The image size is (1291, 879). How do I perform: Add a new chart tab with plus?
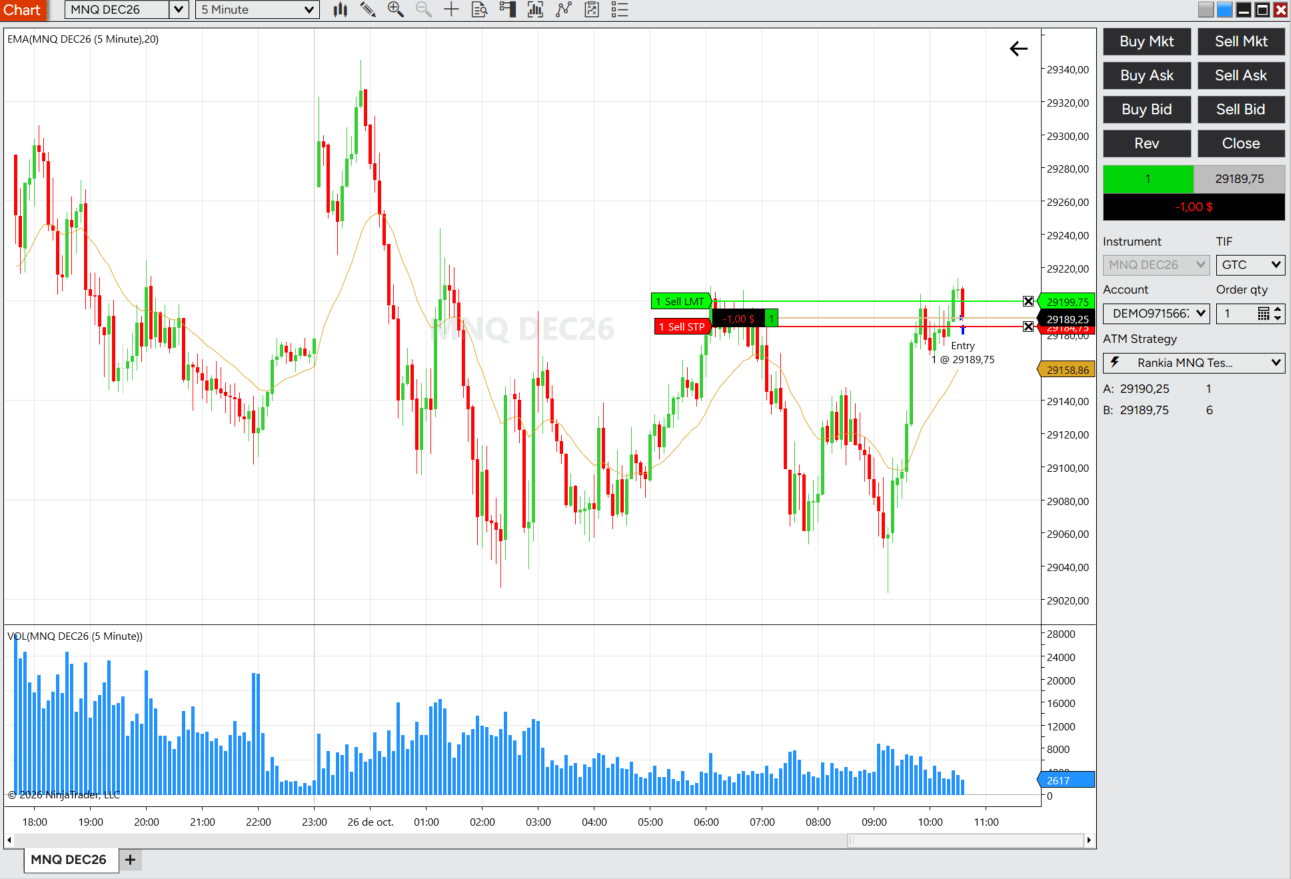pos(130,860)
